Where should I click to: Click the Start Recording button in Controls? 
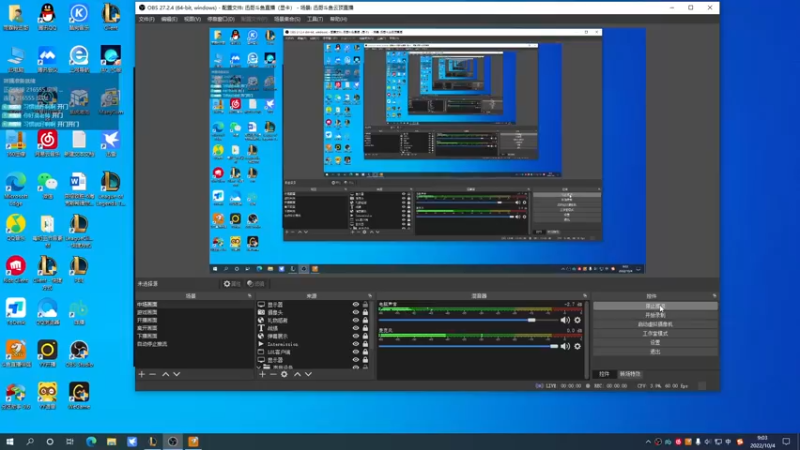click(x=655, y=315)
